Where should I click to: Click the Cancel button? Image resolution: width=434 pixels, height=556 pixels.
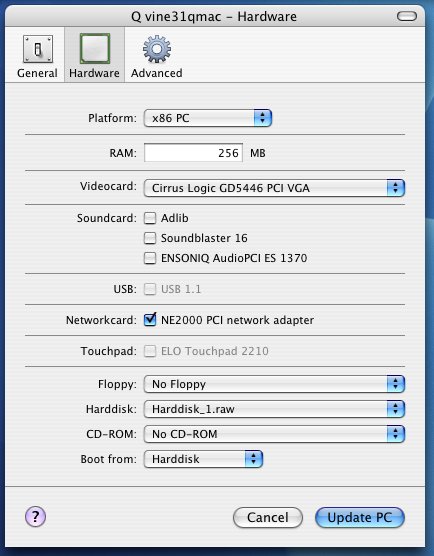click(268, 517)
